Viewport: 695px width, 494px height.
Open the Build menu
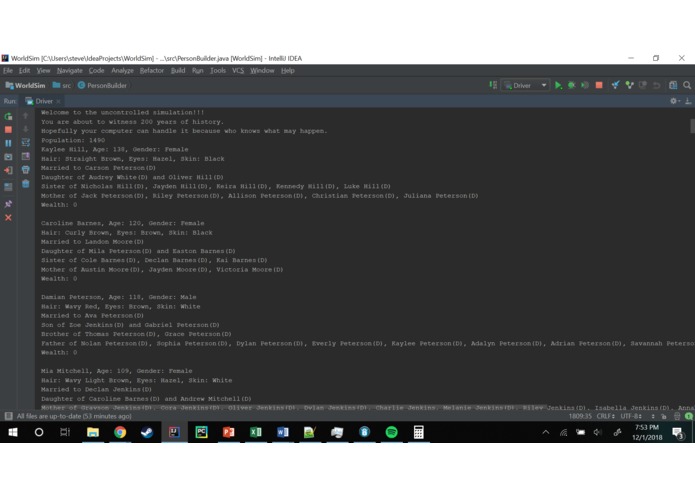coord(178,70)
